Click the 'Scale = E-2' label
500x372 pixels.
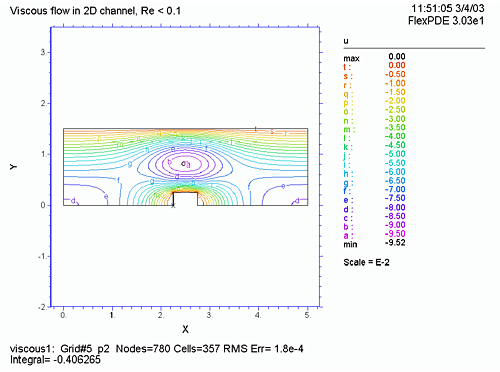(x=366, y=262)
